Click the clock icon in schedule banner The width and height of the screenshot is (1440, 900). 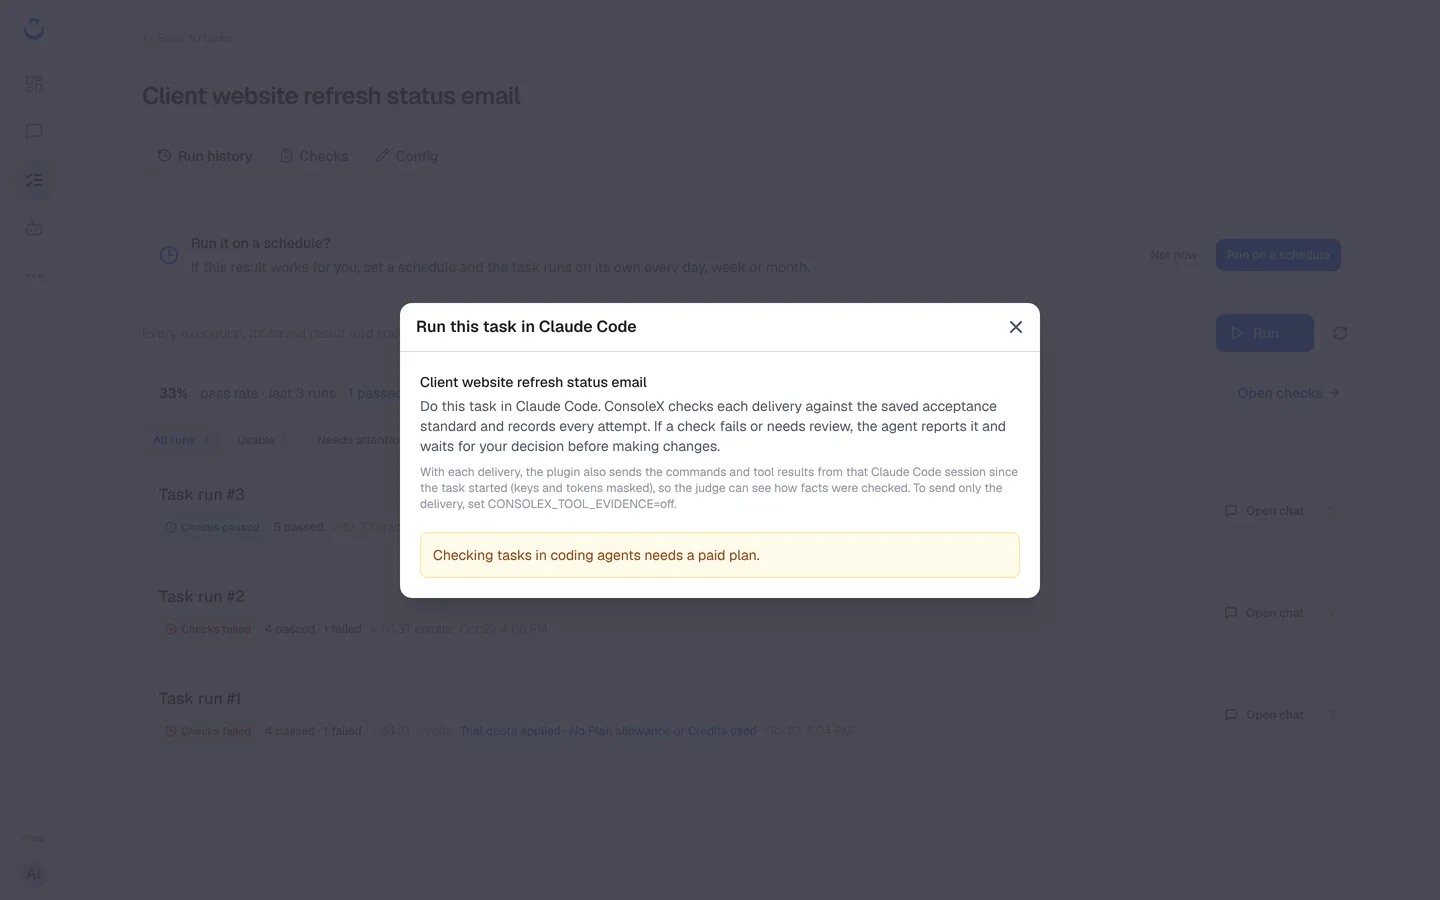[169, 255]
